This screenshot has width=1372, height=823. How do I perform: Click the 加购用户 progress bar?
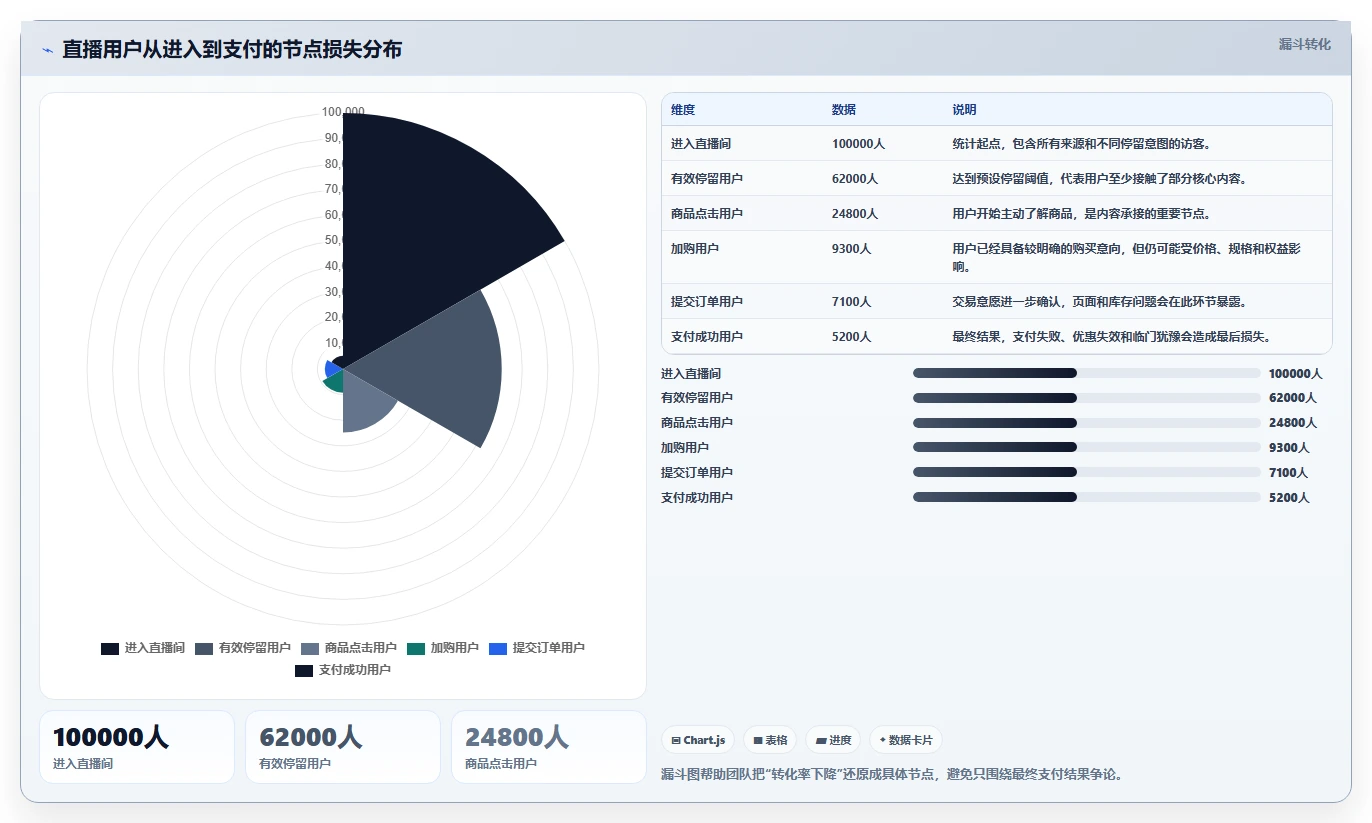(x=1086, y=447)
